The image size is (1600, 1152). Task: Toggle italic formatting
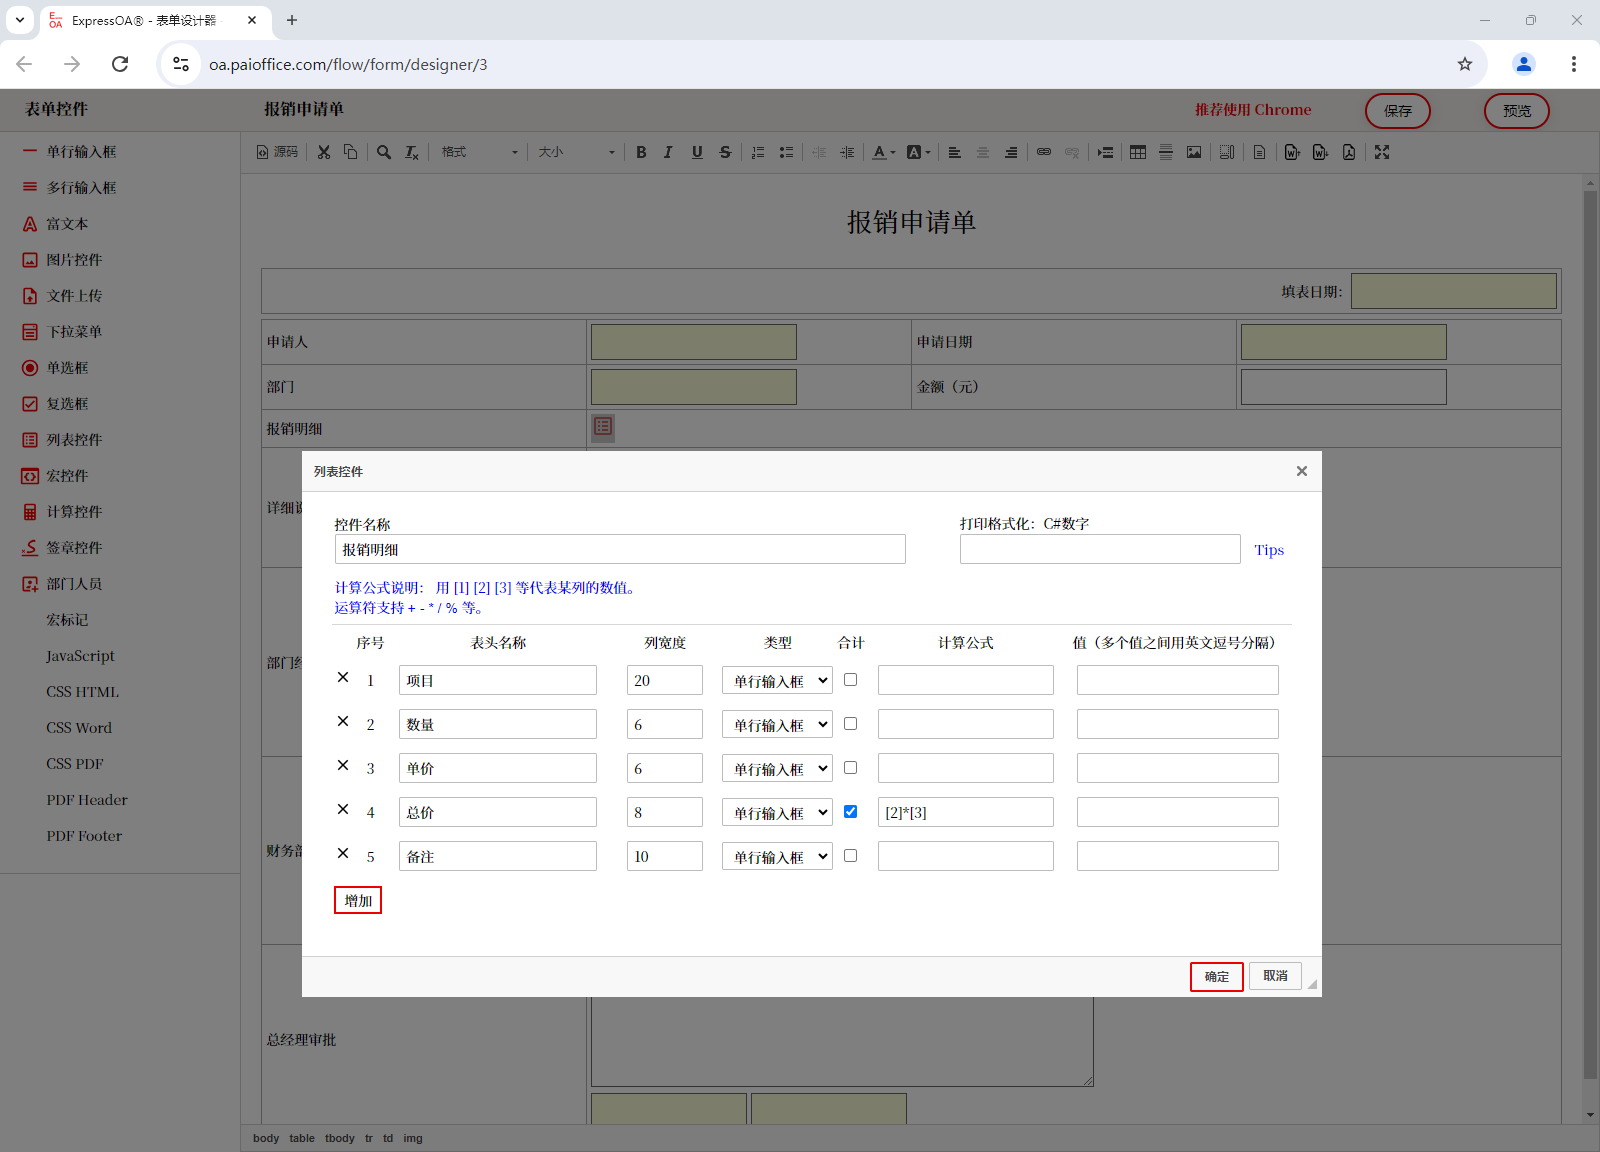click(x=668, y=152)
